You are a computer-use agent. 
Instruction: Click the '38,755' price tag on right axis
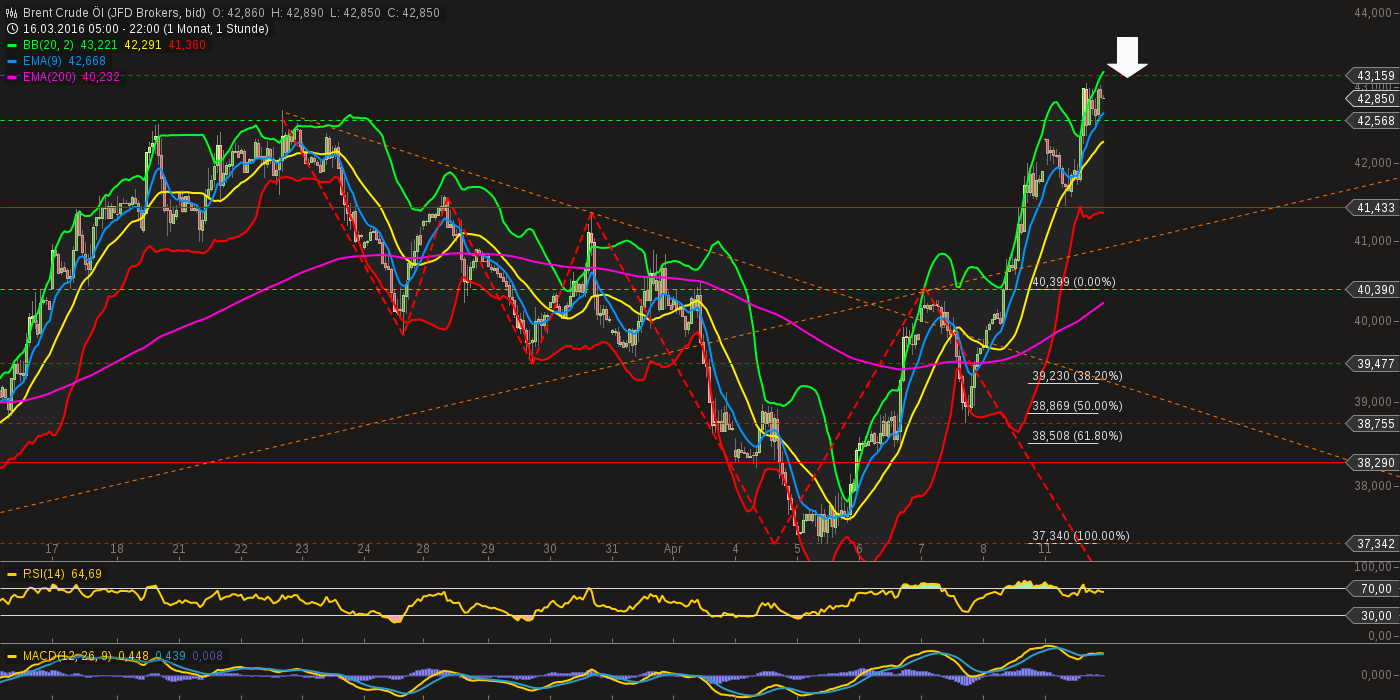(x=1375, y=424)
